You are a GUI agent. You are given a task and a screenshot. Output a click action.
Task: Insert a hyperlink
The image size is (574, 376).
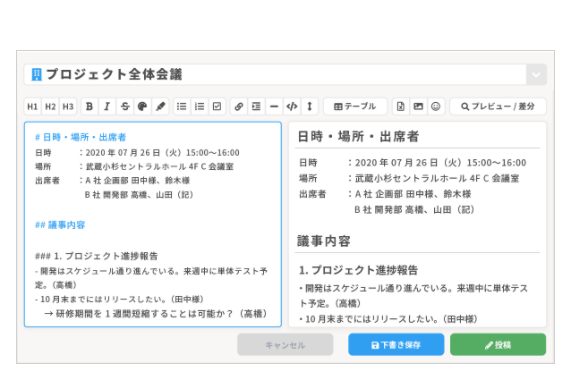239,107
